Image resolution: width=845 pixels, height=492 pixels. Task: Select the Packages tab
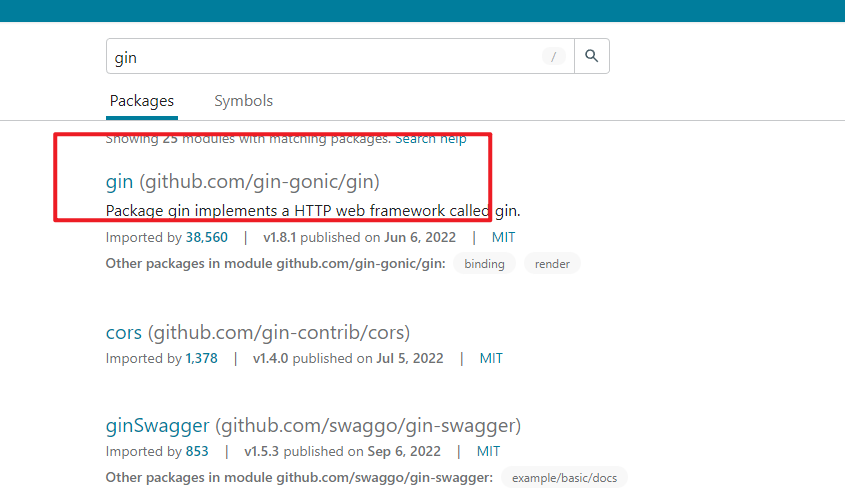pos(142,101)
